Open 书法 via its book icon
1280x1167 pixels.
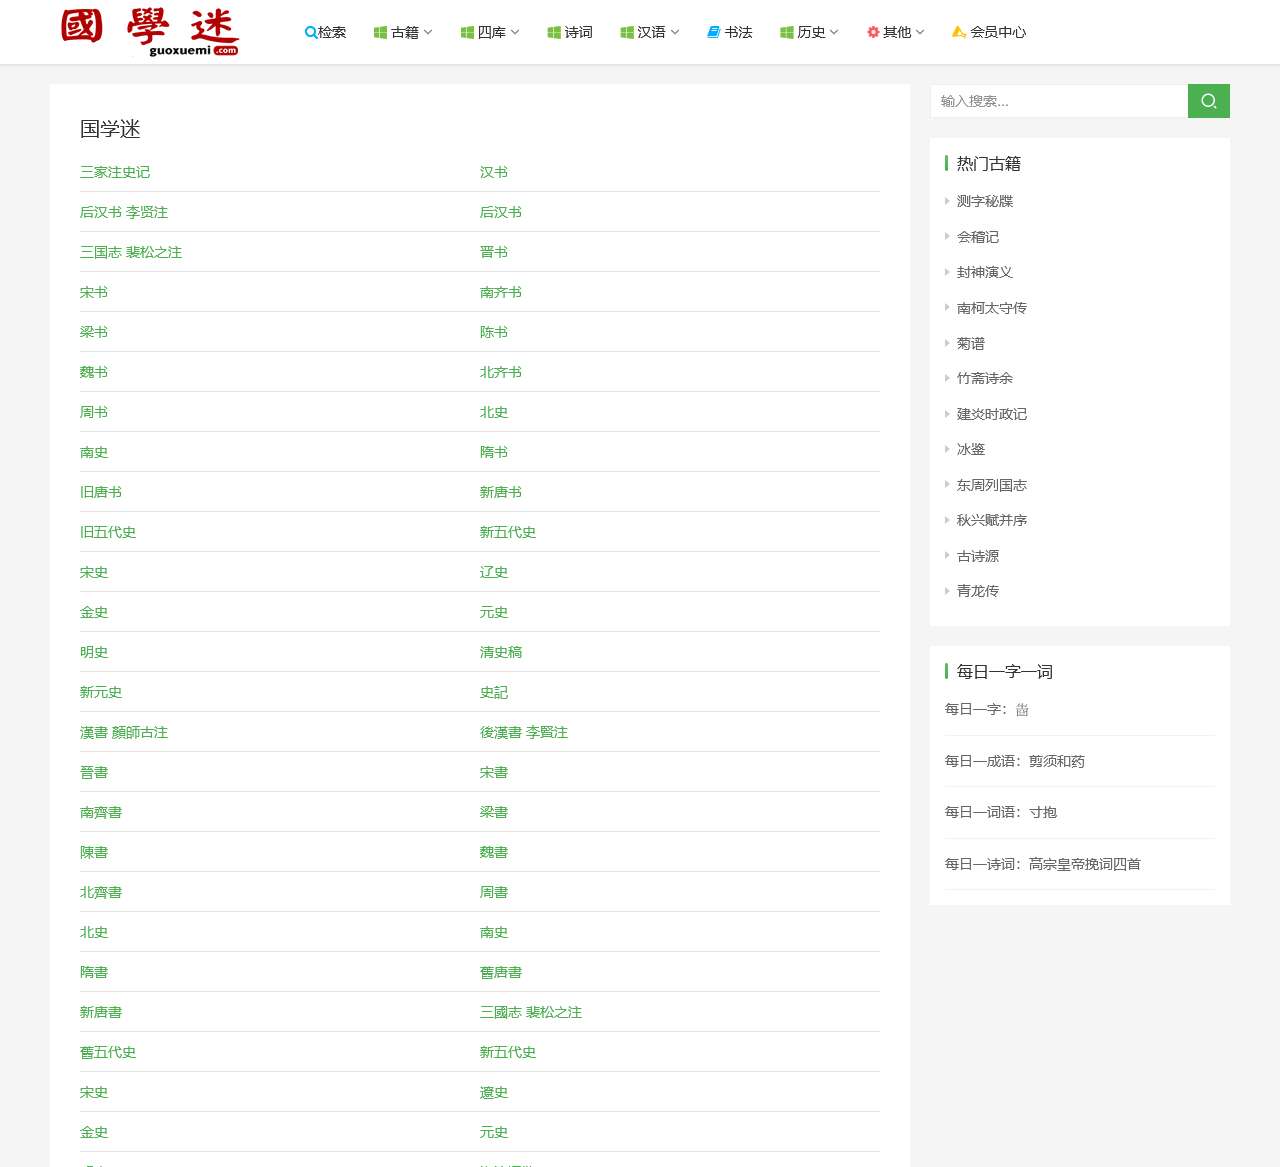714,32
